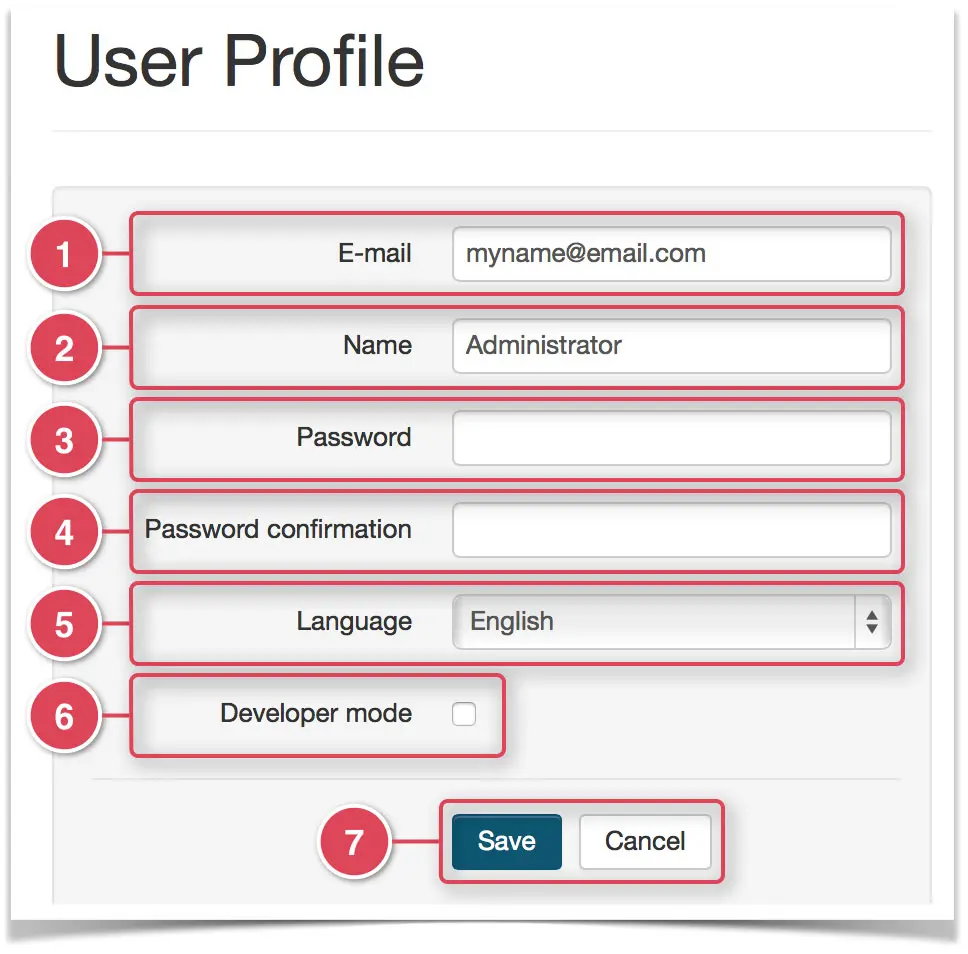Click the red number 2 annotation badge

coord(64,348)
